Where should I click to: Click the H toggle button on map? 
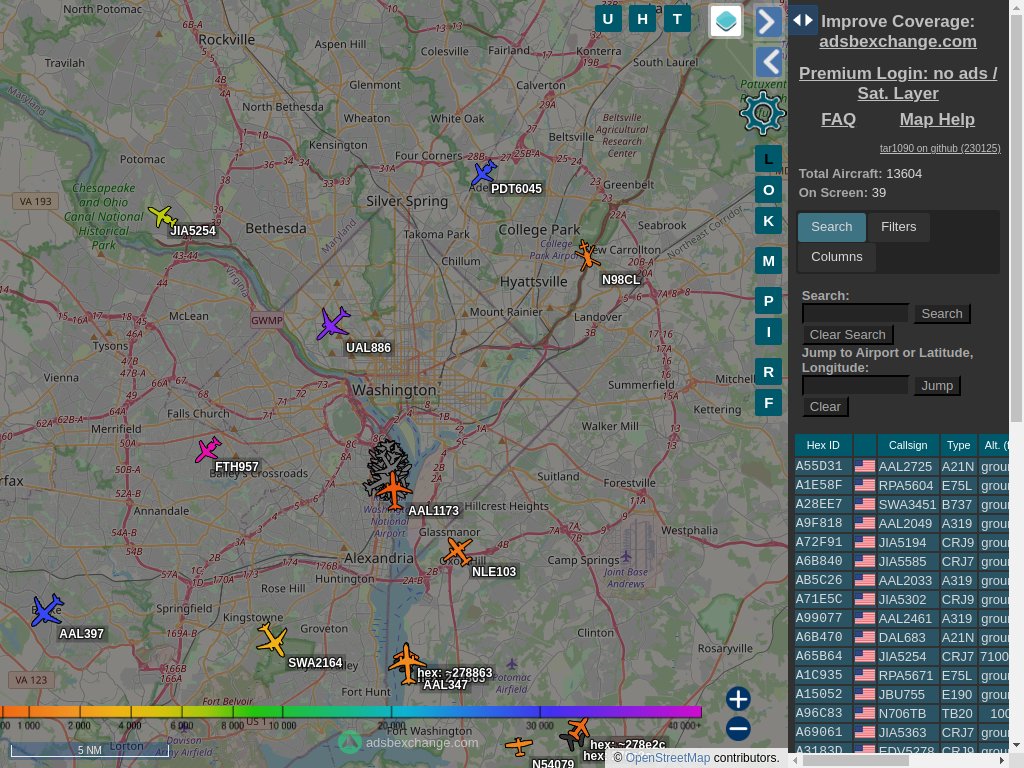click(643, 19)
